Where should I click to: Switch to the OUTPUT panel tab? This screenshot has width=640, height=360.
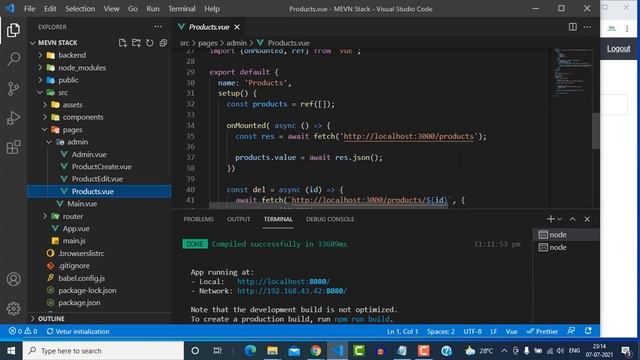tap(238, 219)
